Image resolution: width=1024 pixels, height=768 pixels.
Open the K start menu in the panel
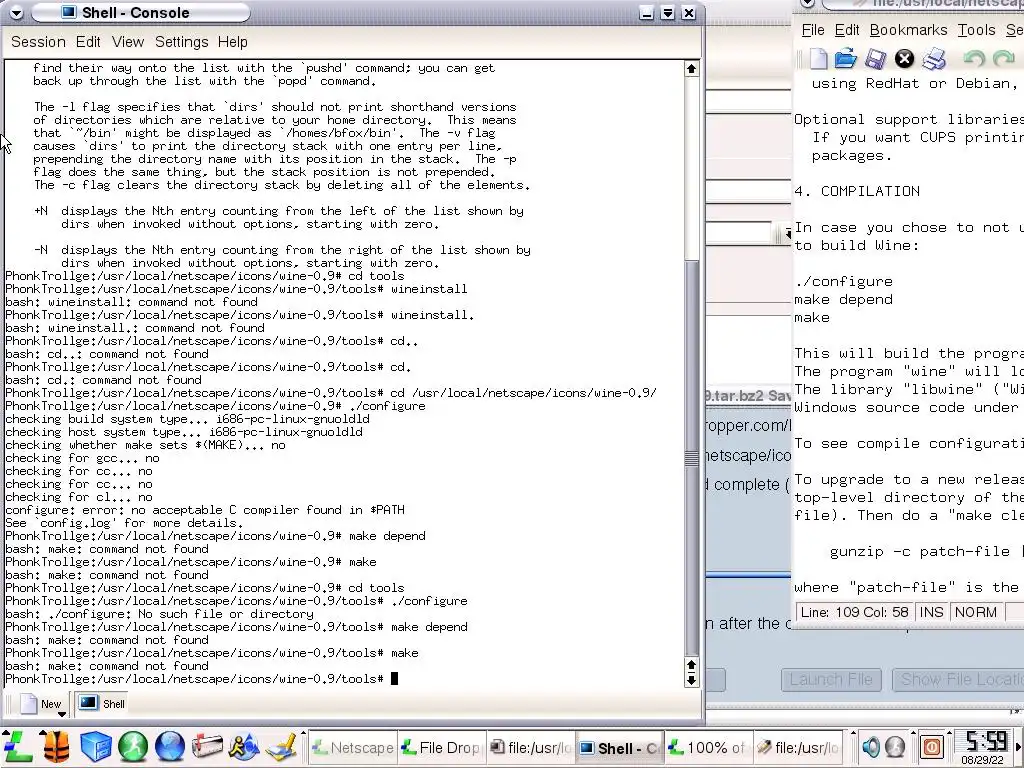coord(18,746)
